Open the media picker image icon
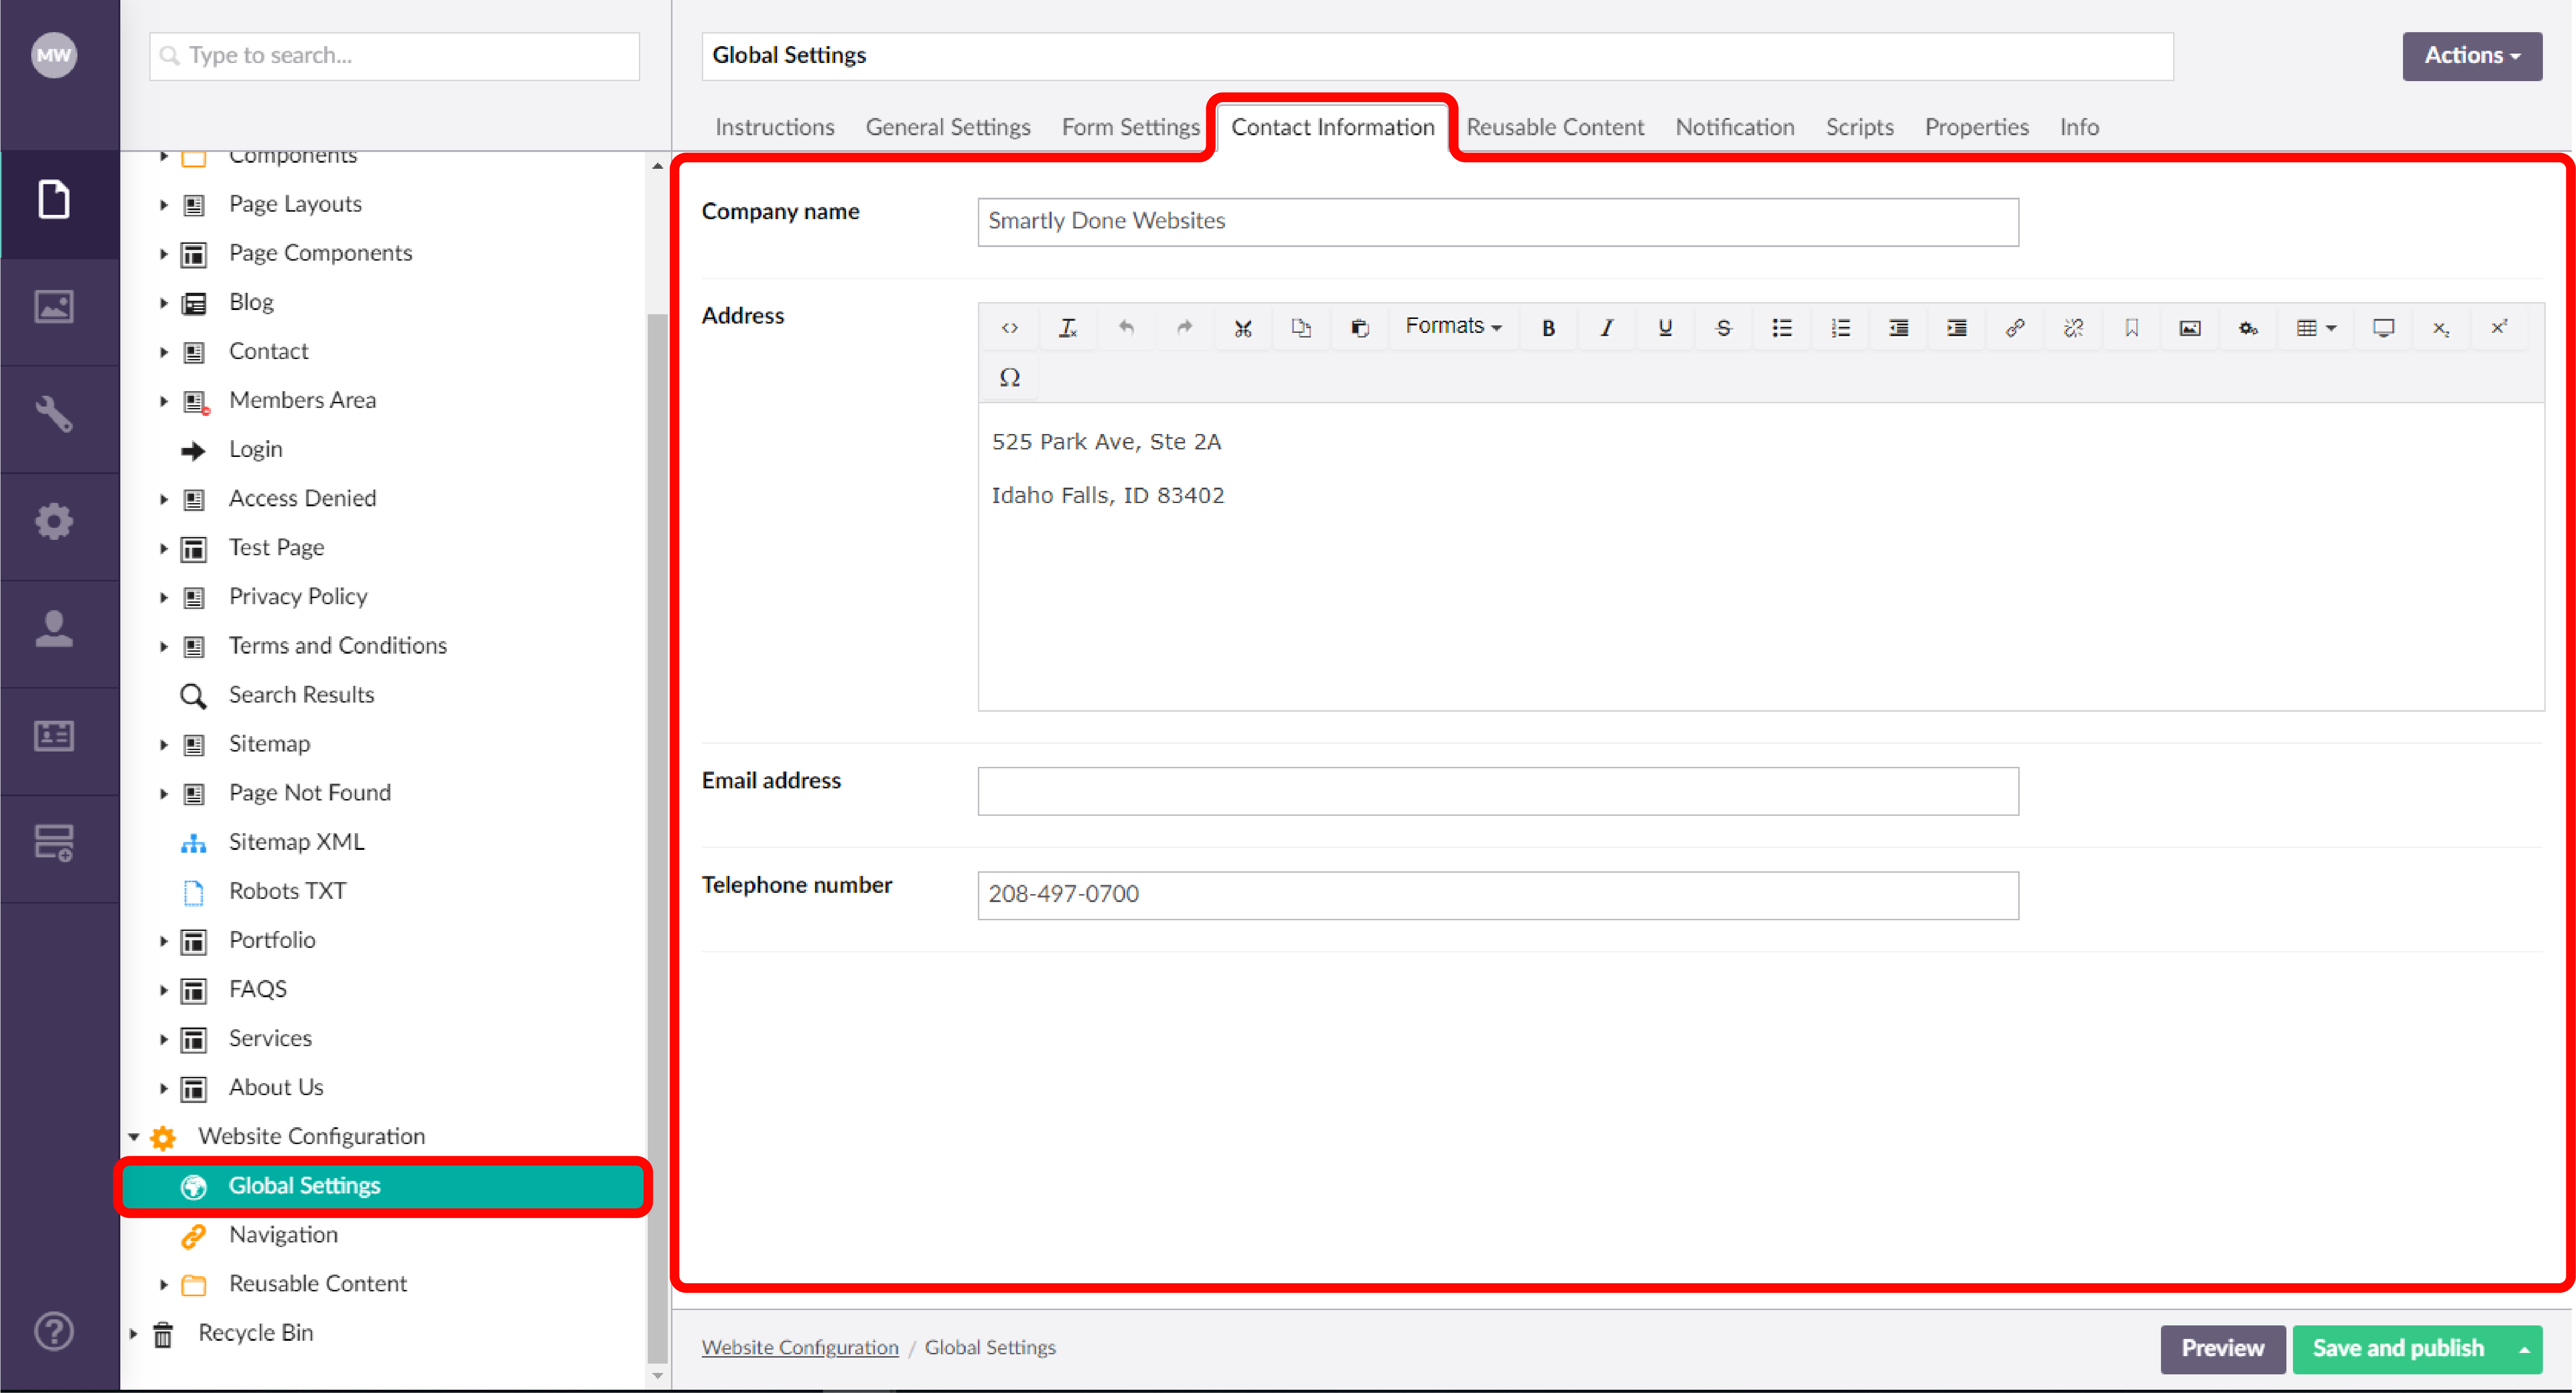Image resolution: width=2576 pixels, height=1393 pixels. 2190,328
